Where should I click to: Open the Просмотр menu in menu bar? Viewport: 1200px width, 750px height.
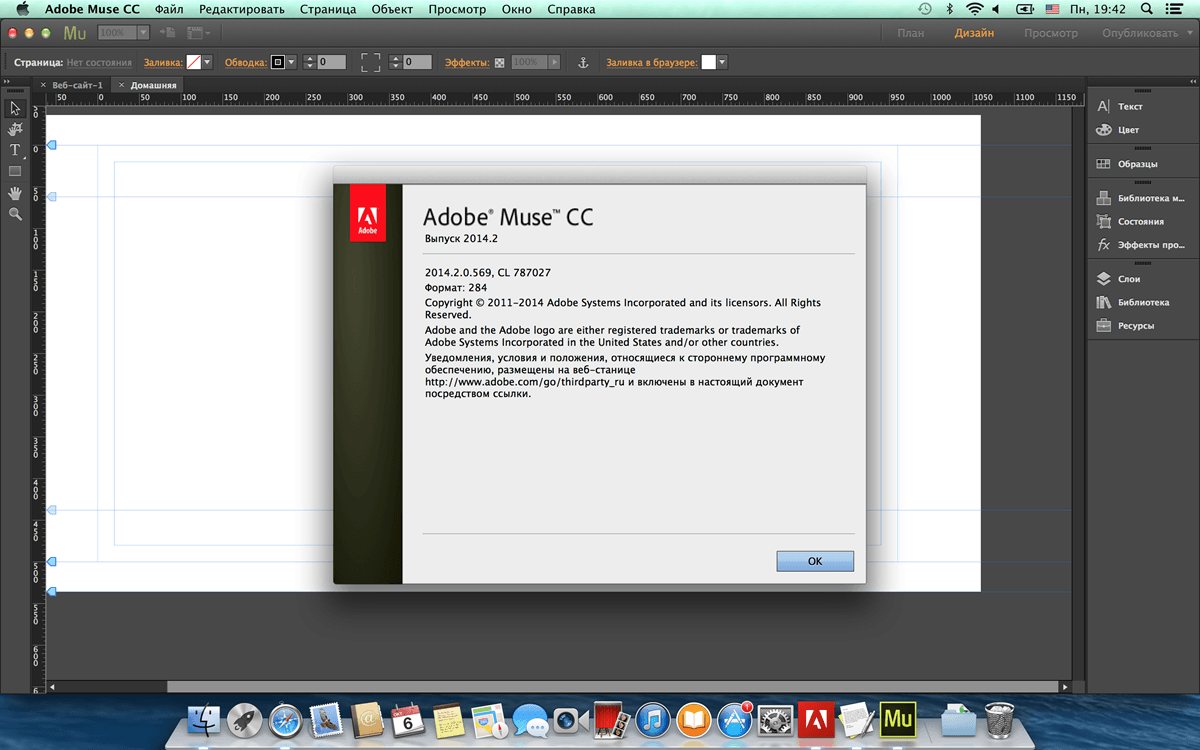457,9
